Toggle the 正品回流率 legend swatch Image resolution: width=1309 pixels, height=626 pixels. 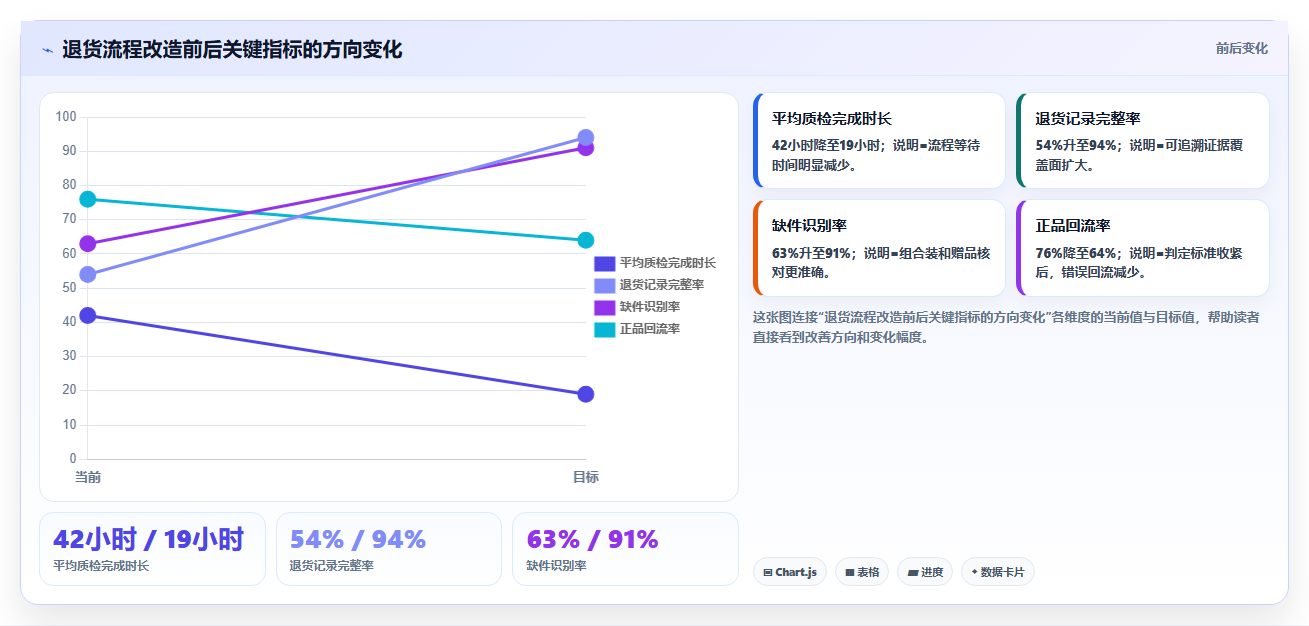pyautogui.click(x=604, y=329)
